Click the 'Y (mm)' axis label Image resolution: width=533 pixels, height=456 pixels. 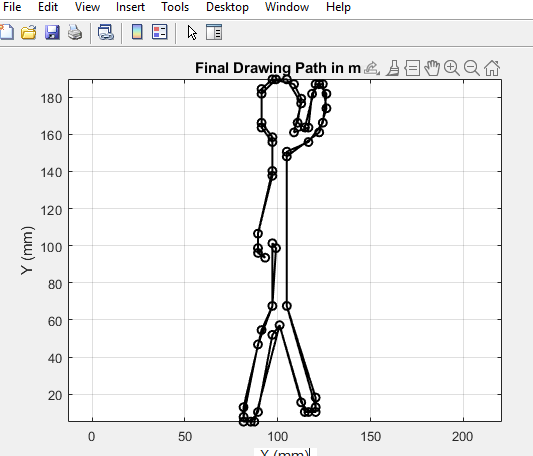pyautogui.click(x=27, y=251)
